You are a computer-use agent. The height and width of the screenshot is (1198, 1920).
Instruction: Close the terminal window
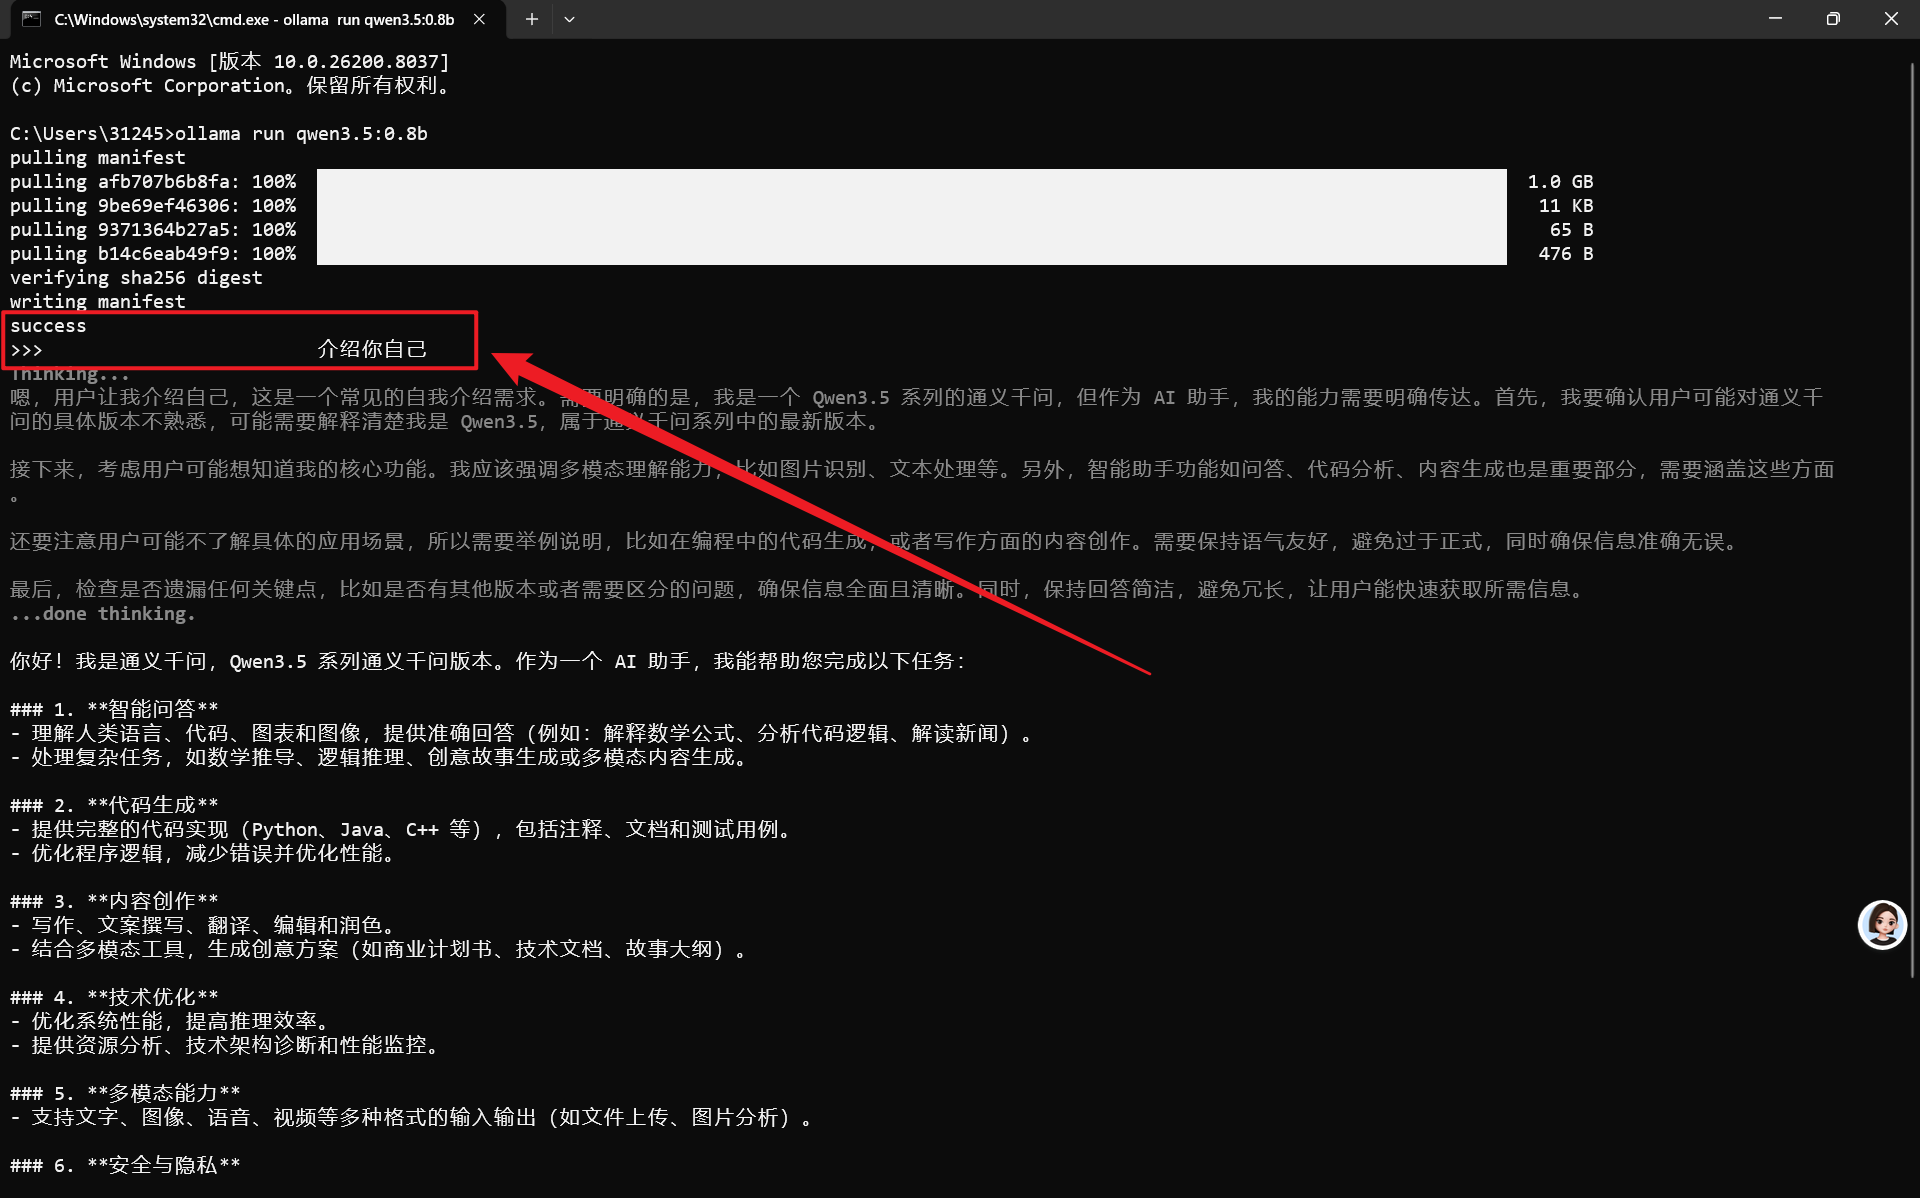[1891, 19]
